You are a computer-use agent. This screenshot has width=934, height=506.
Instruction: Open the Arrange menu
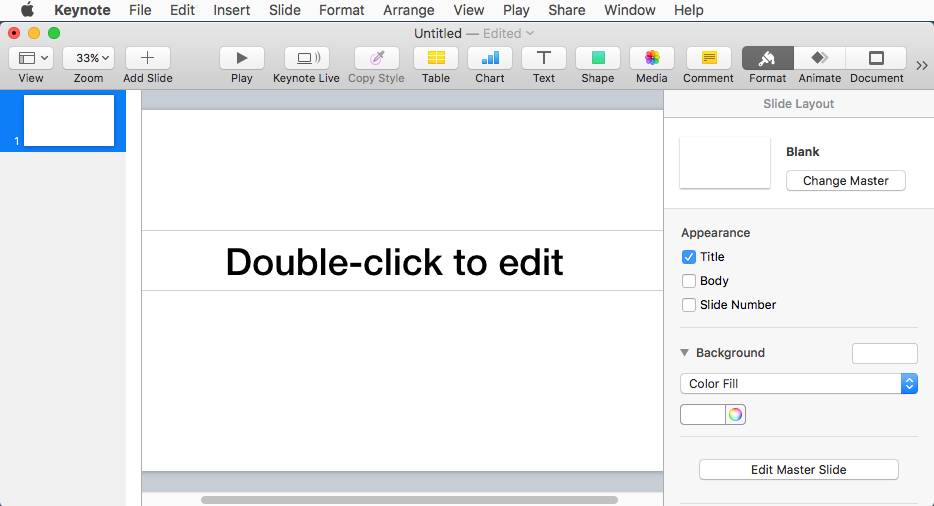point(409,10)
